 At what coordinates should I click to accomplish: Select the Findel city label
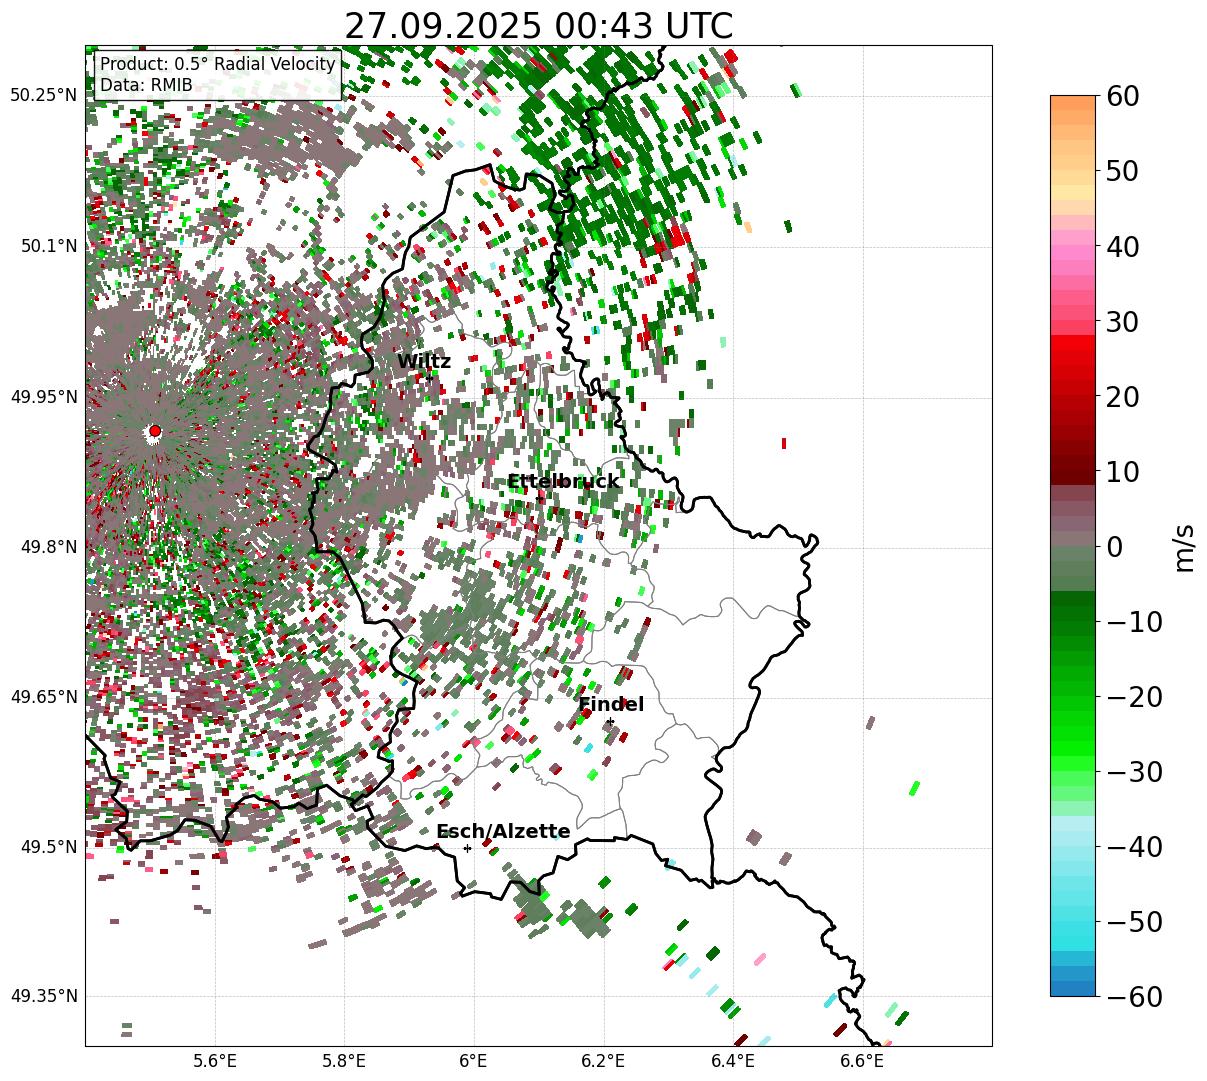[611, 705]
